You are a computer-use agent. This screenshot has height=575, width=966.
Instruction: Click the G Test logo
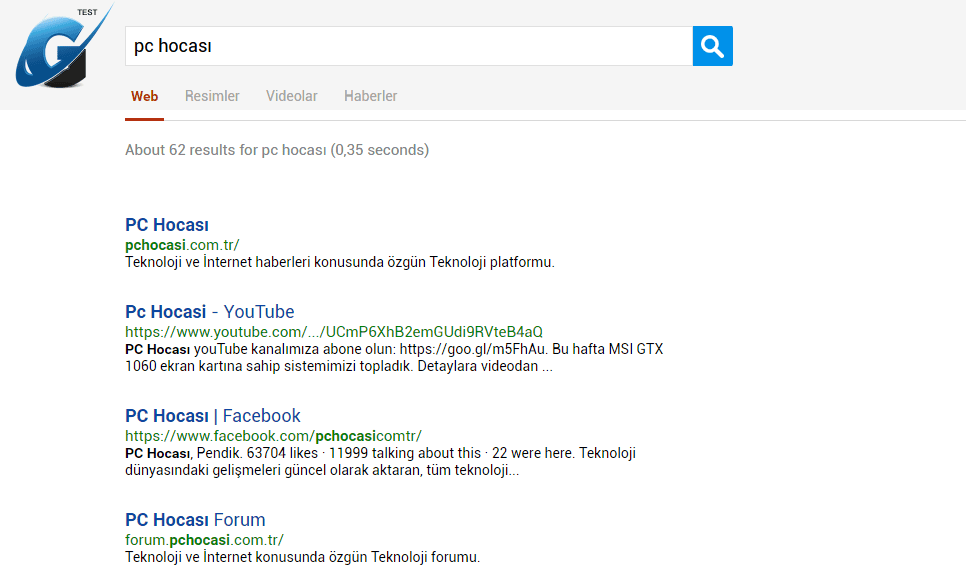point(64,46)
